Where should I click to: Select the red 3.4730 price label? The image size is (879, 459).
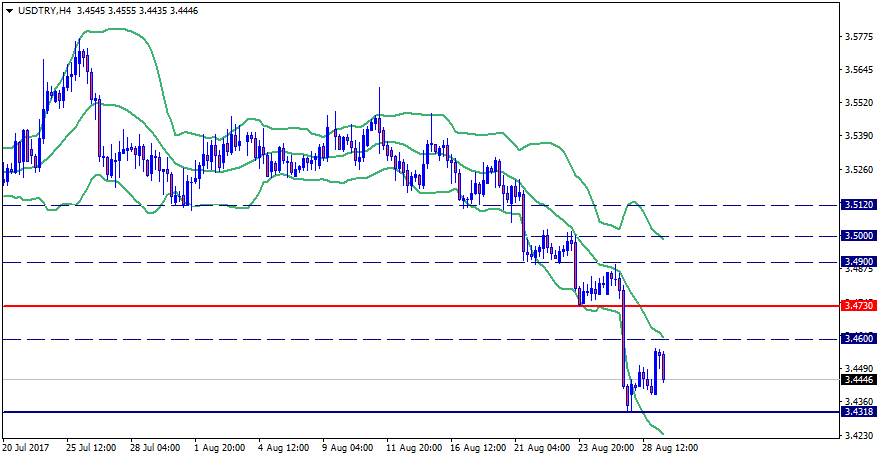(x=859, y=305)
